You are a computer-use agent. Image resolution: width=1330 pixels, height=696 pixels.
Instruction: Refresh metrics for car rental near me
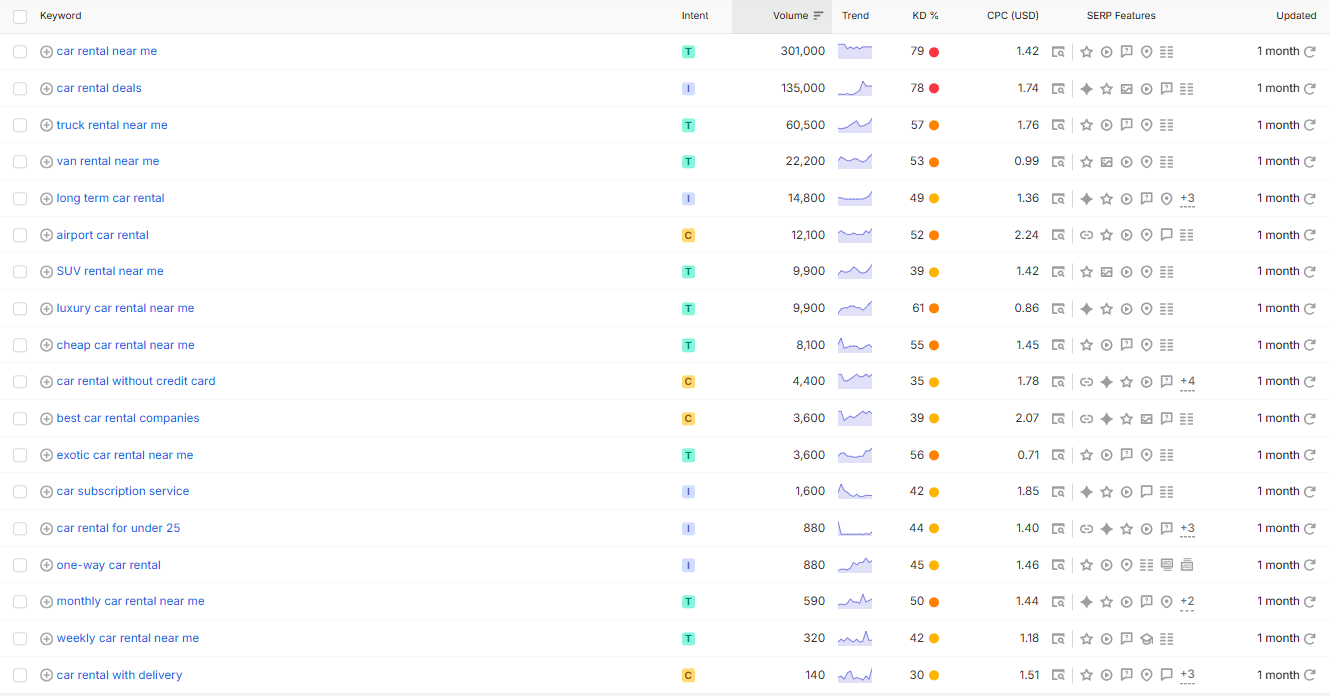(1309, 52)
